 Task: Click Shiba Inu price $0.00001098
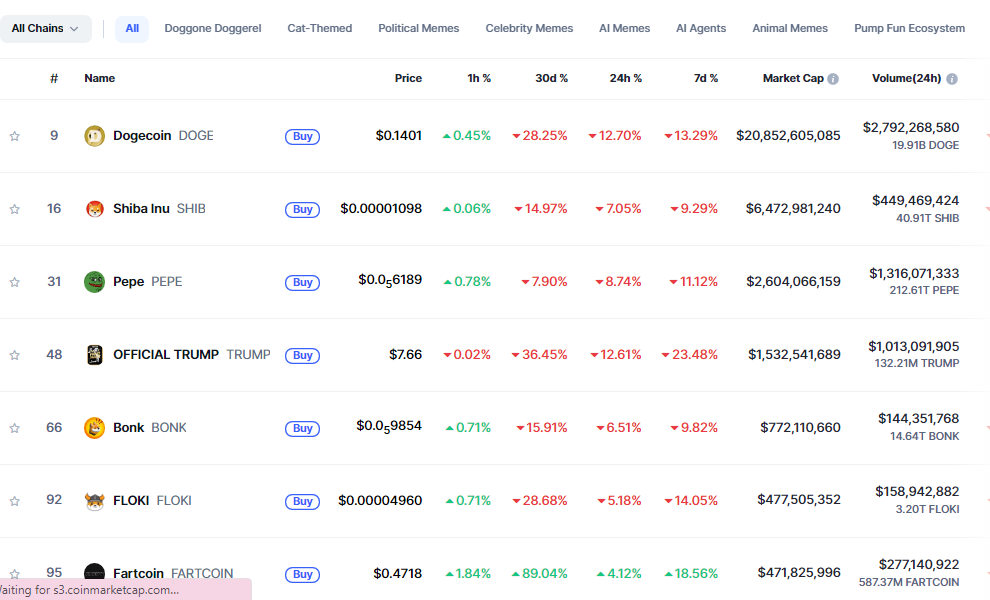(381, 208)
